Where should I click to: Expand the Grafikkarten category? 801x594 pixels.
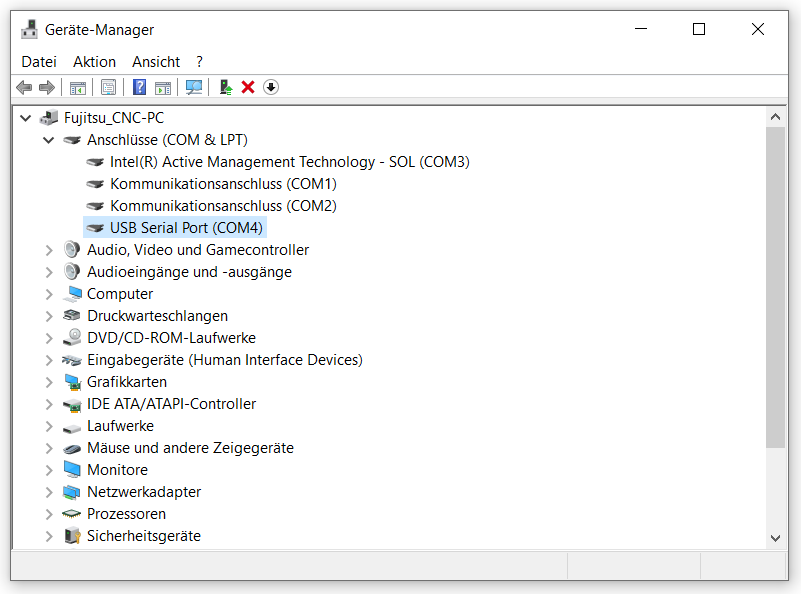pyautogui.click(x=49, y=382)
